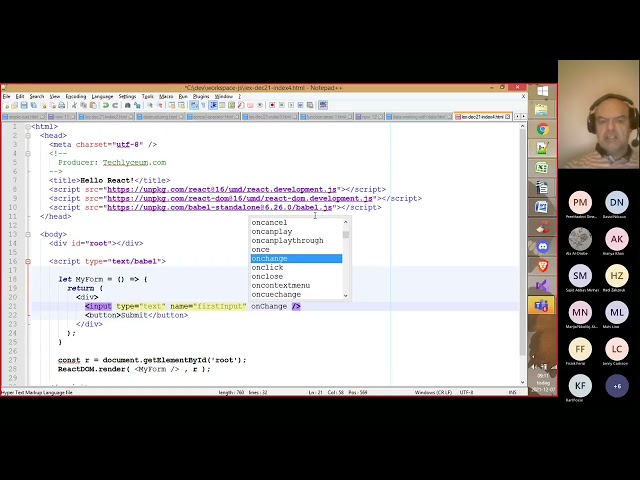
Task: Click the +6 more participants bubble
Action: (616, 385)
